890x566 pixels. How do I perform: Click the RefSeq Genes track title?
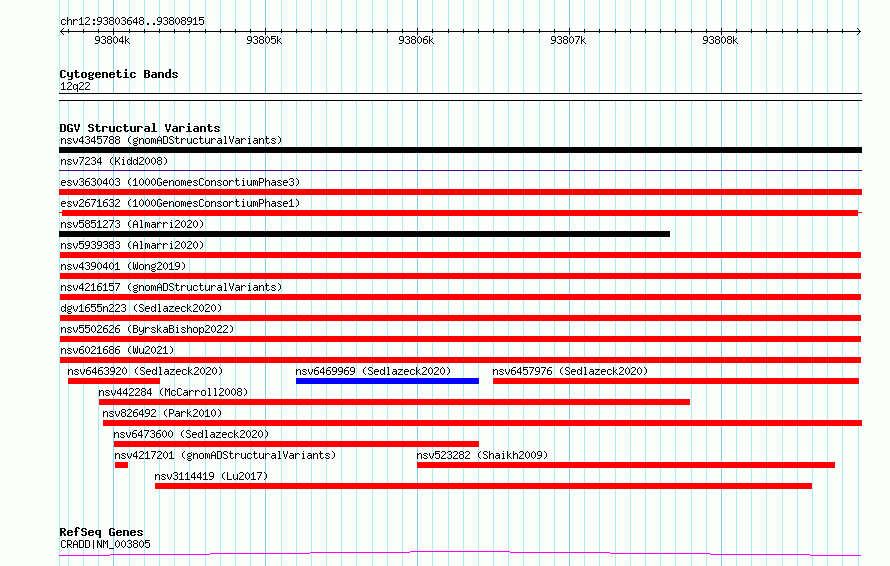click(x=101, y=533)
